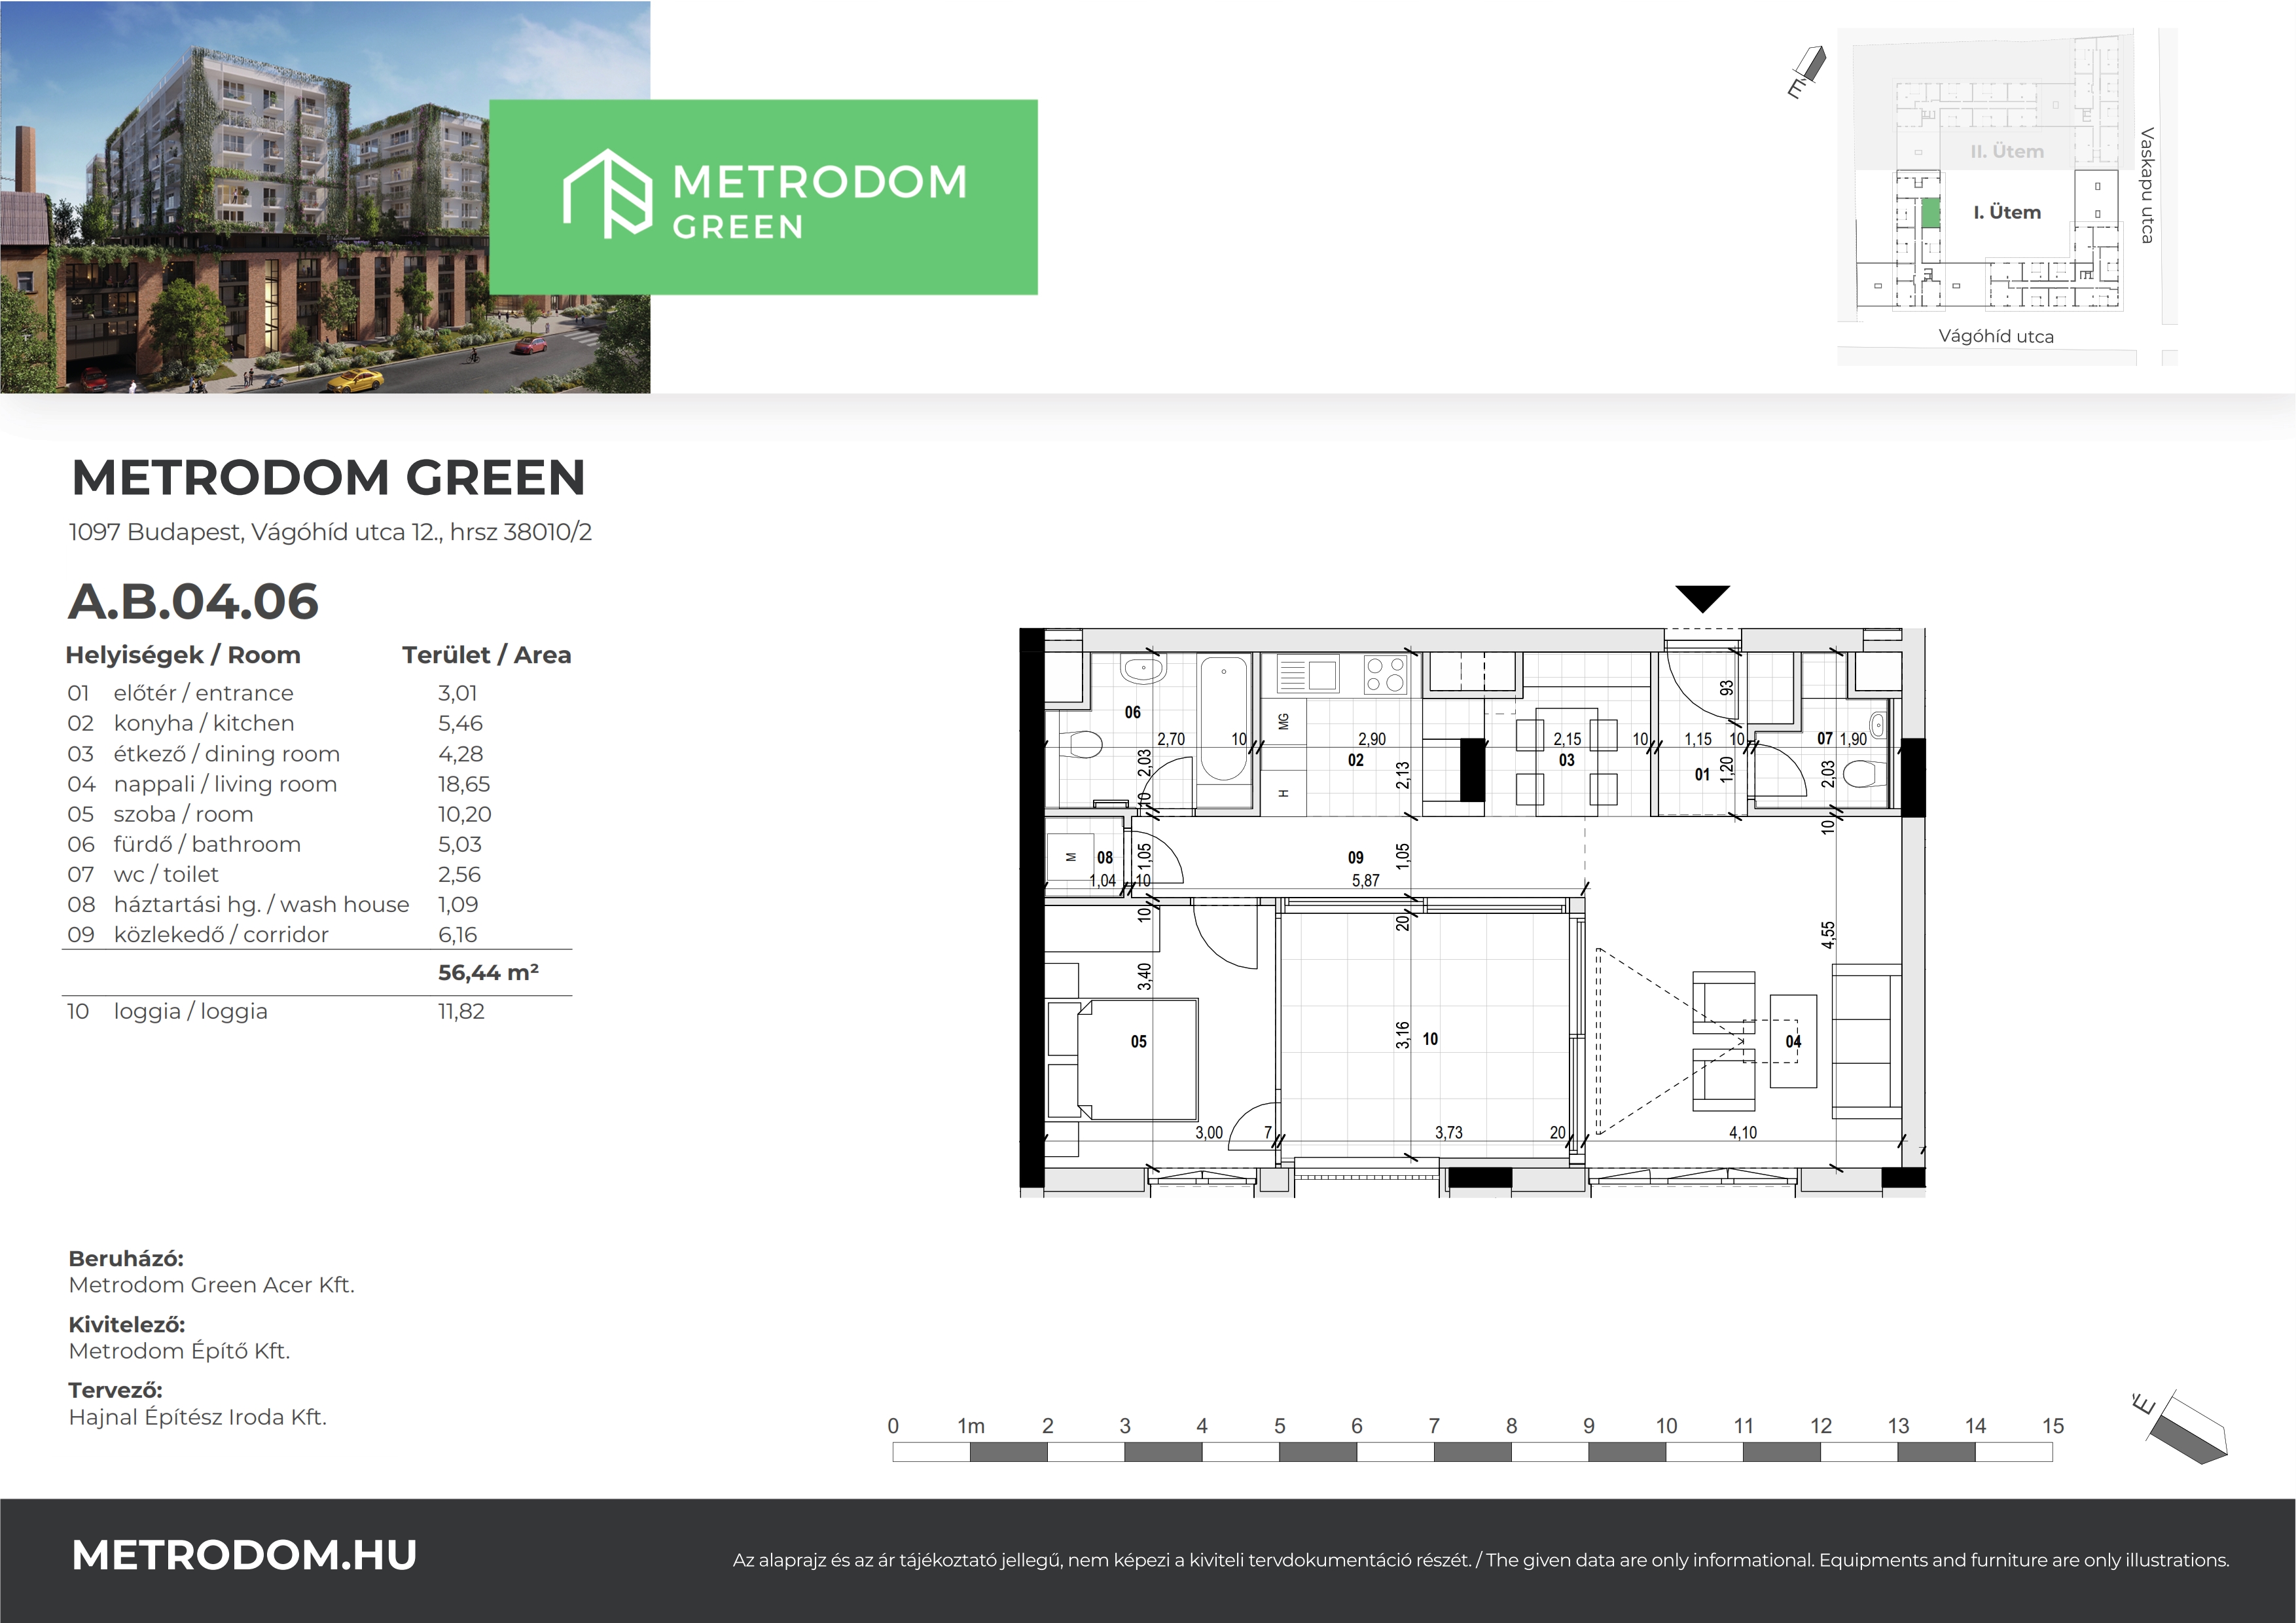Click the 'METRODOM GREEN' heading
2296x1623 pixels.
(329, 478)
